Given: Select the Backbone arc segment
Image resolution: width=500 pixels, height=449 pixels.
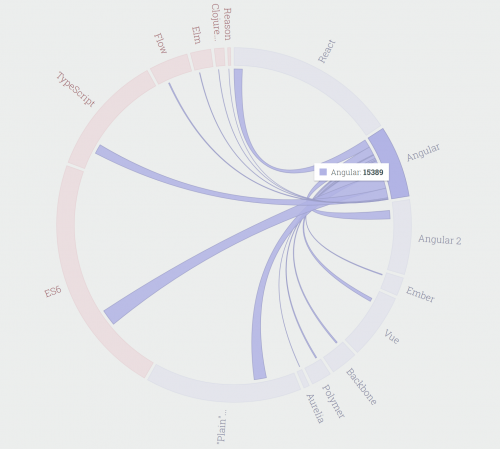Looking at the screenshot, I should click(x=339, y=357).
